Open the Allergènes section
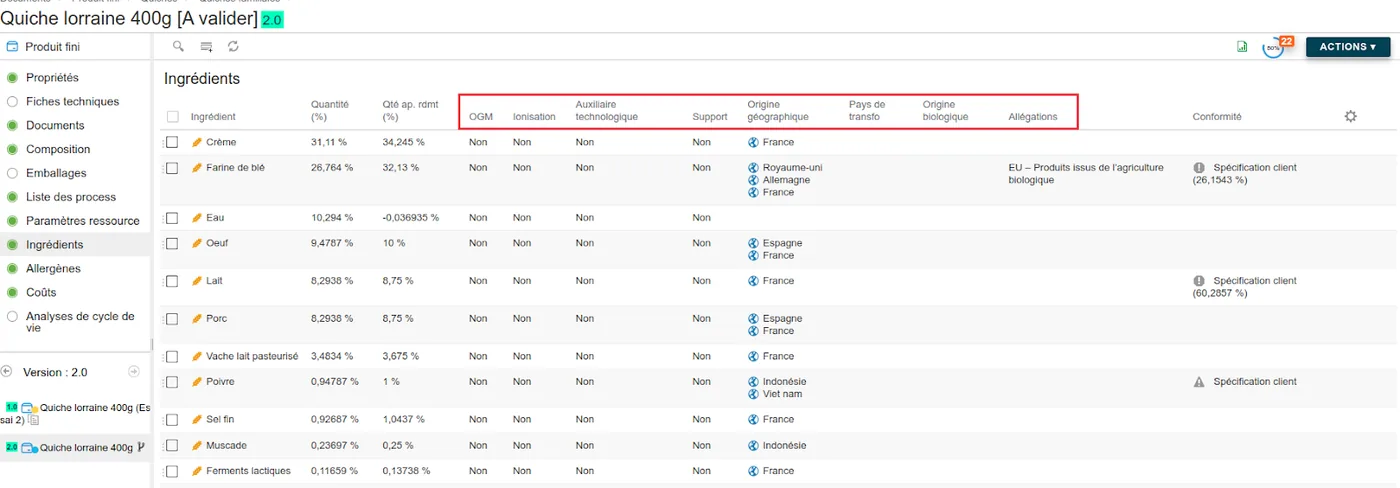1400x488 pixels. tap(53, 268)
